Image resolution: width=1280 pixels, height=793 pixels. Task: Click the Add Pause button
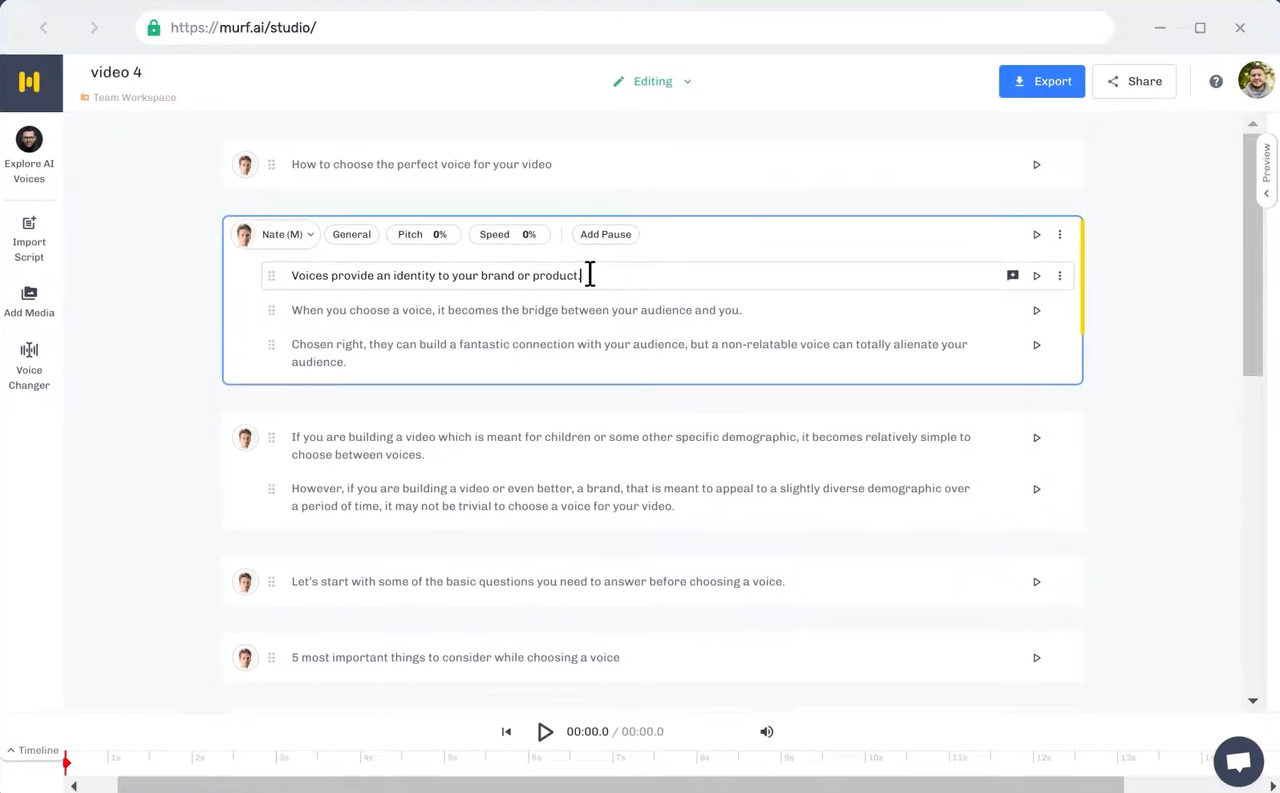tap(605, 235)
